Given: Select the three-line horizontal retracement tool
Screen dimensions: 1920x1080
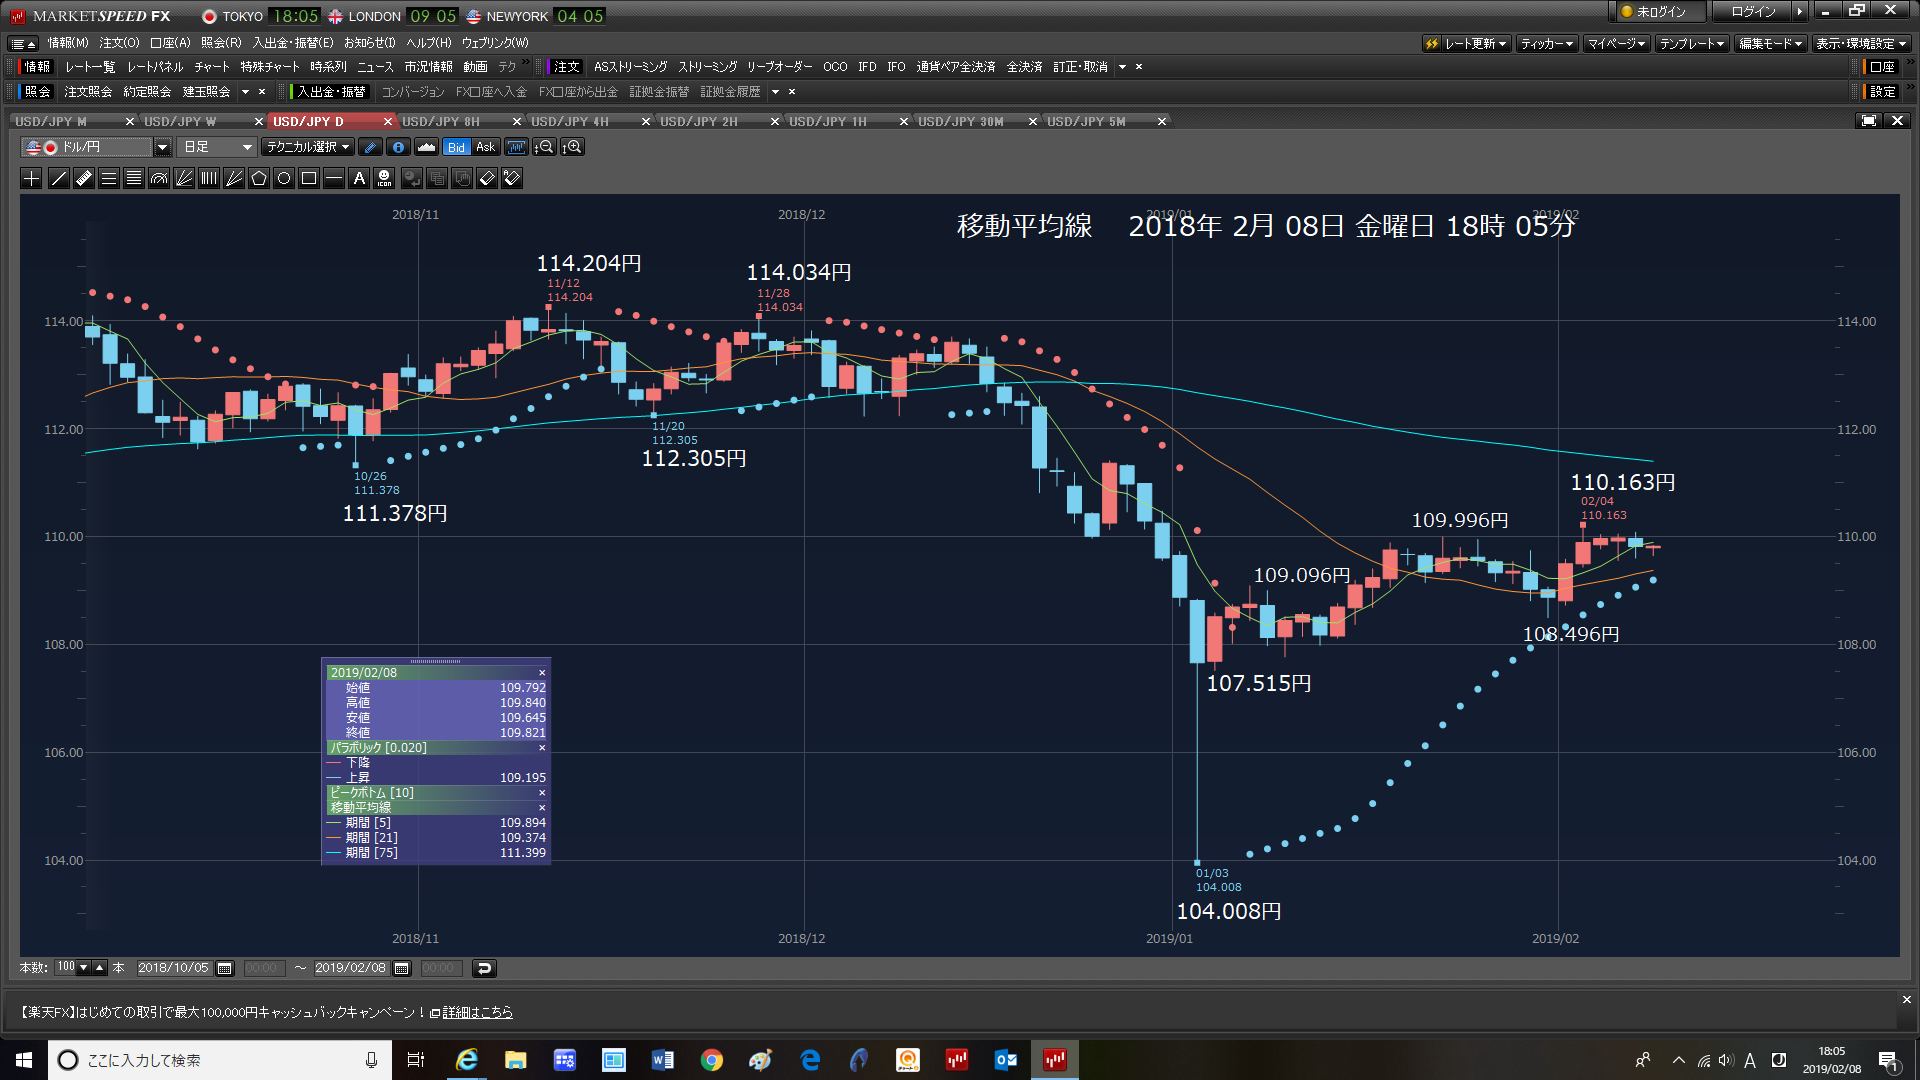Looking at the screenshot, I should [x=109, y=178].
